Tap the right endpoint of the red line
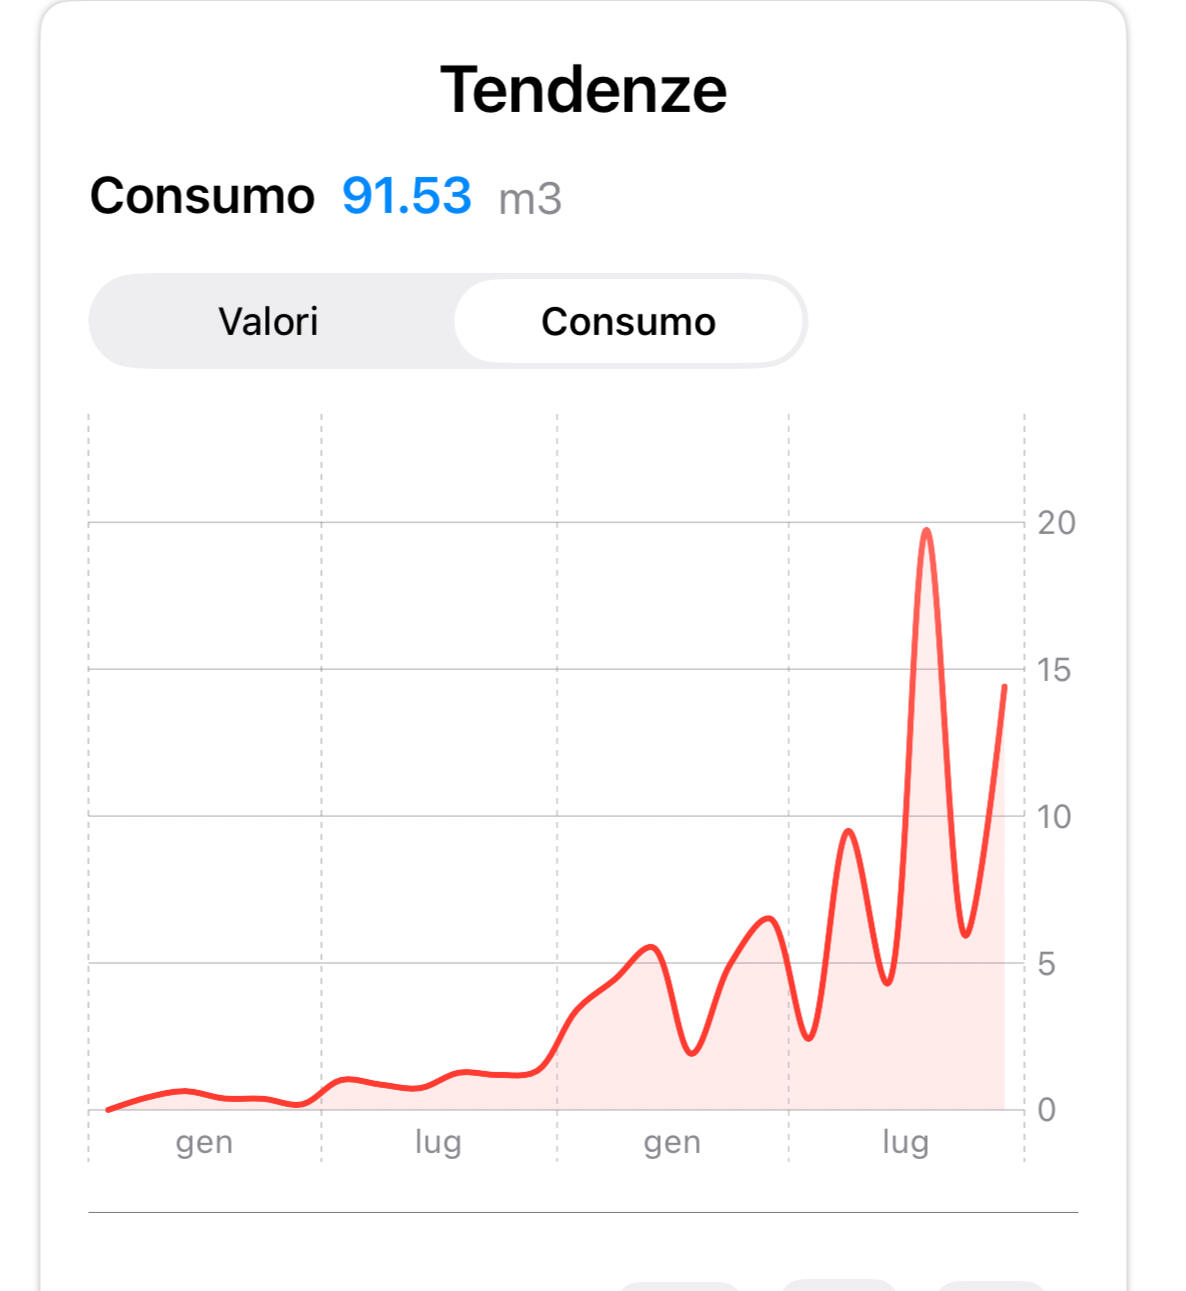The width and height of the screenshot is (1186, 1291). (1004, 686)
